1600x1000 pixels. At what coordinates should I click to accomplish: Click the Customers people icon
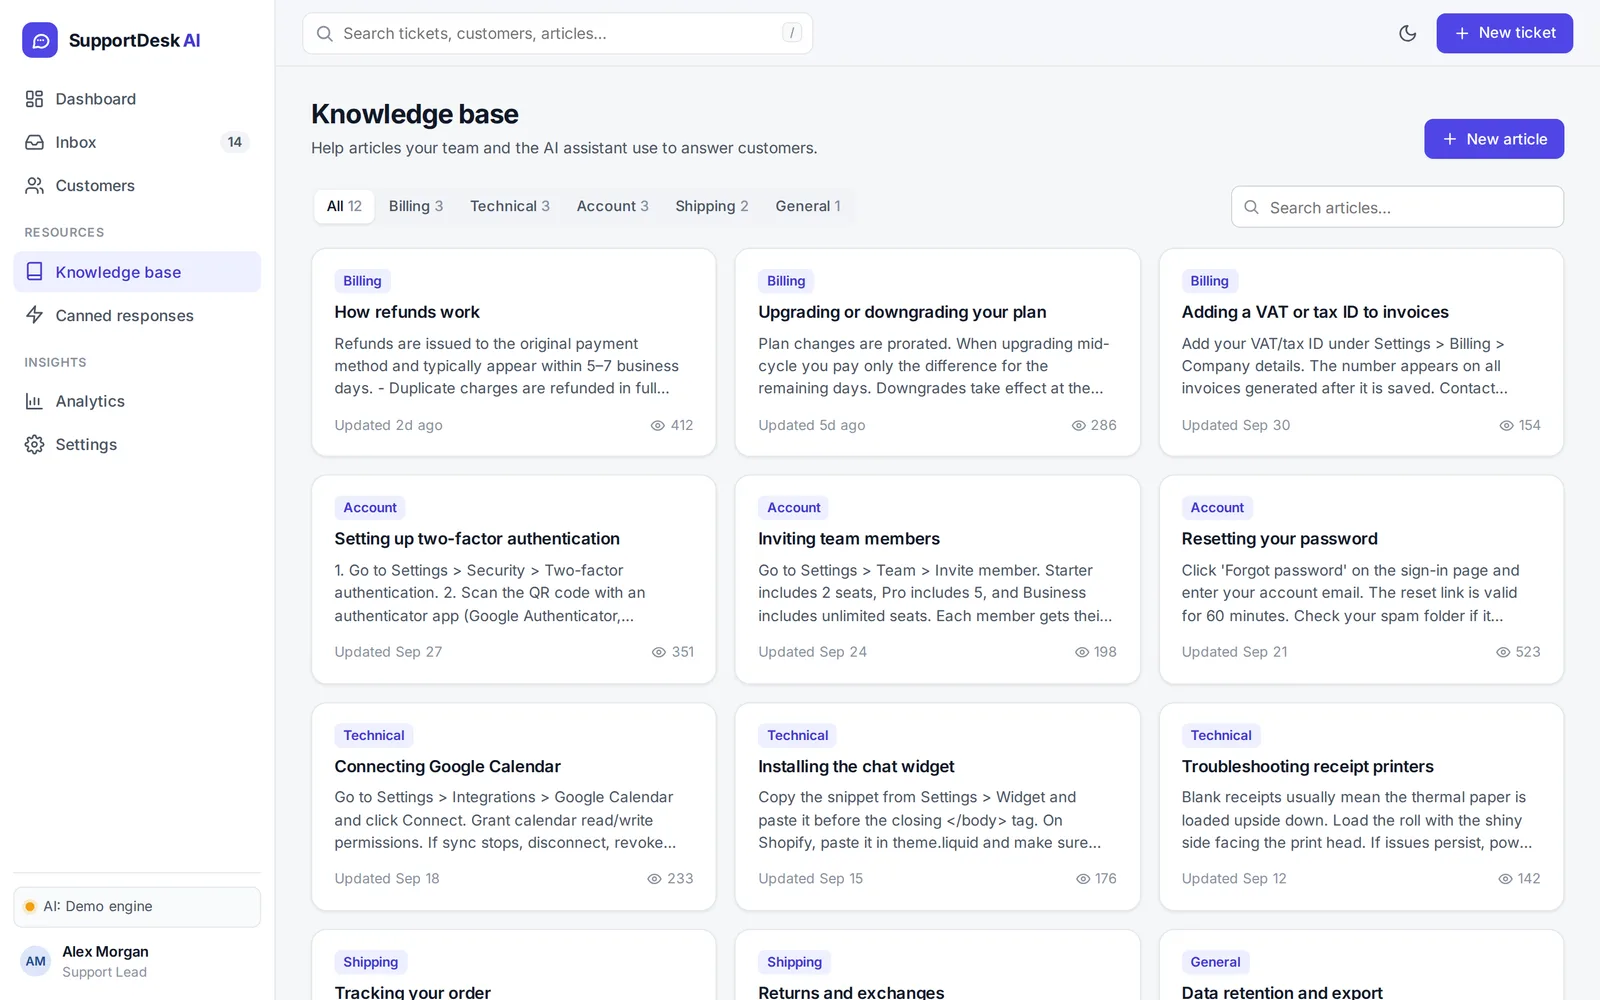tap(34, 185)
